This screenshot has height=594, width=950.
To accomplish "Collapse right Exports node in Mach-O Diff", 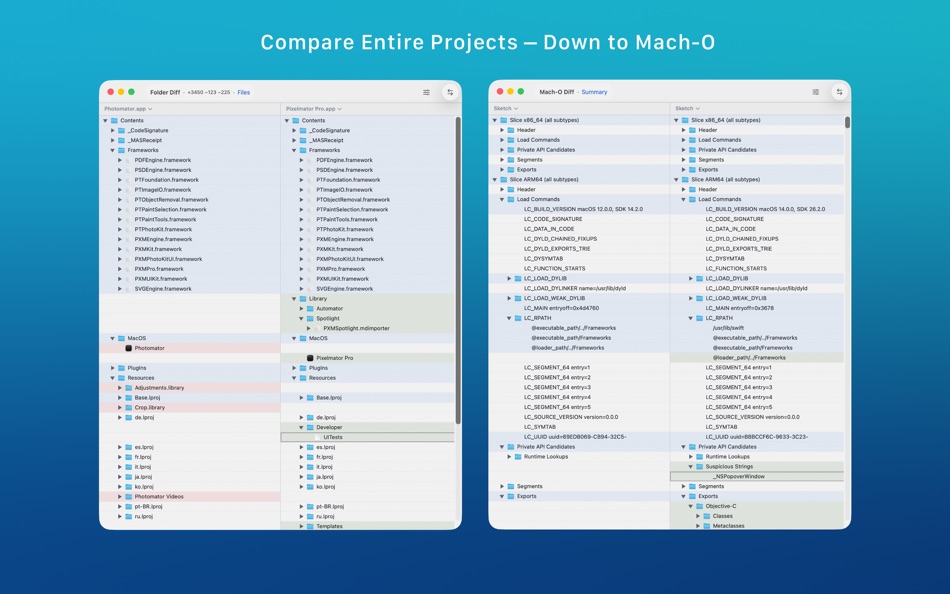I will [683, 496].
